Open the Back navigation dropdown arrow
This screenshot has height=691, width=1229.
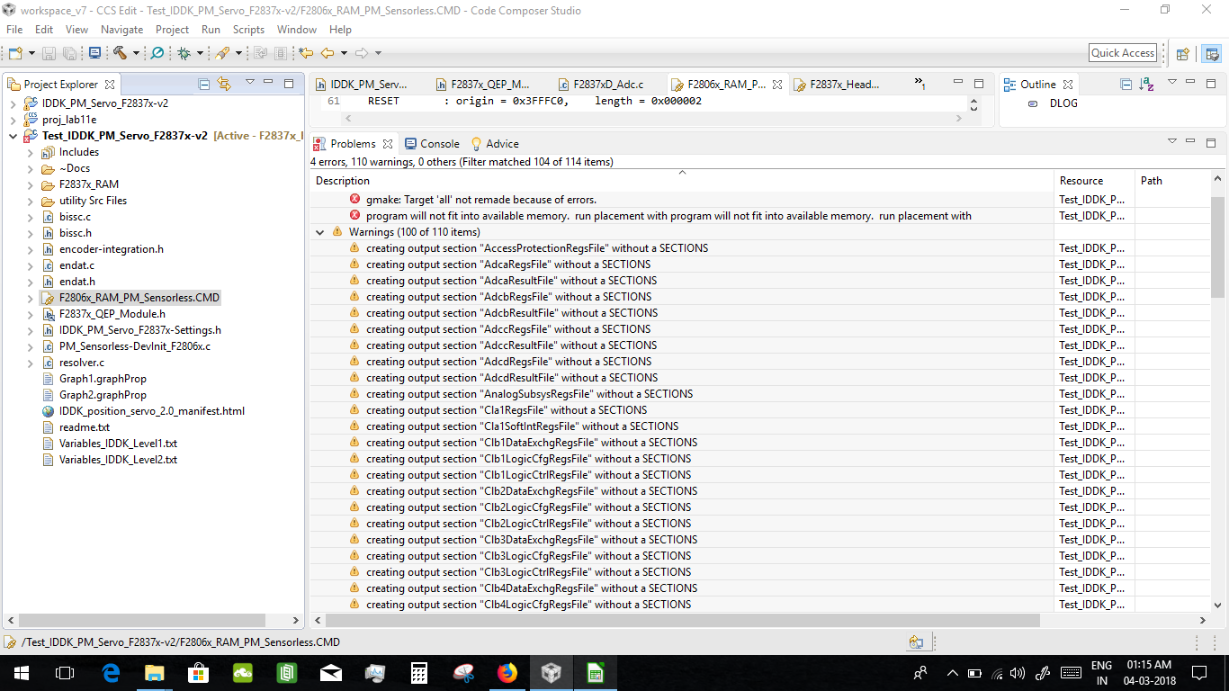[x=343, y=53]
